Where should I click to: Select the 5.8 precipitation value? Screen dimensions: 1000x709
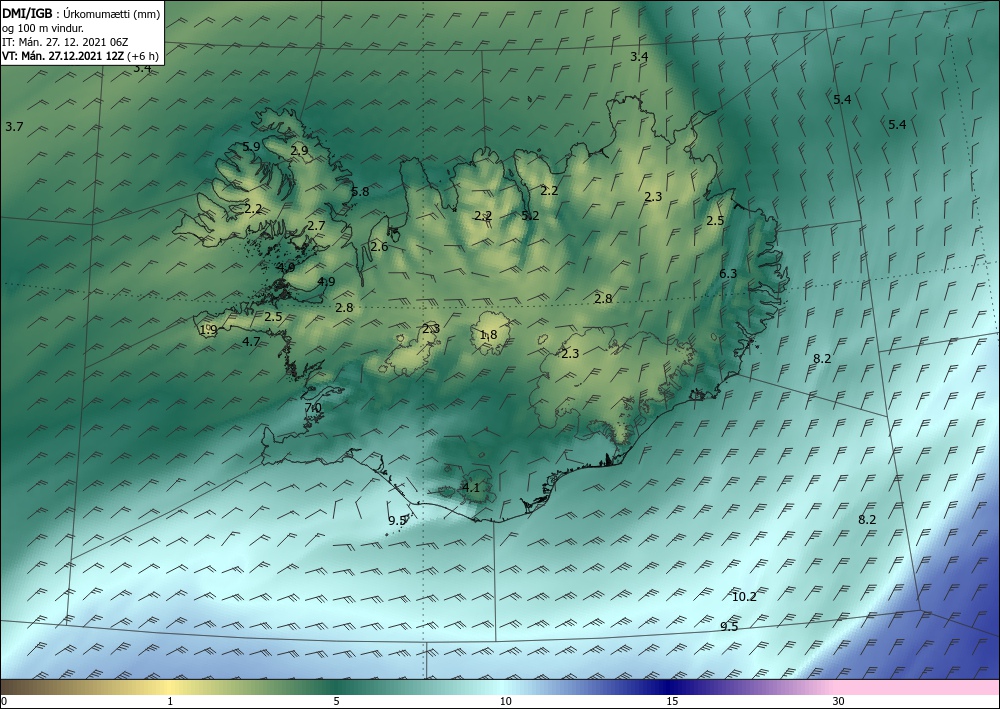tap(360, 192)
